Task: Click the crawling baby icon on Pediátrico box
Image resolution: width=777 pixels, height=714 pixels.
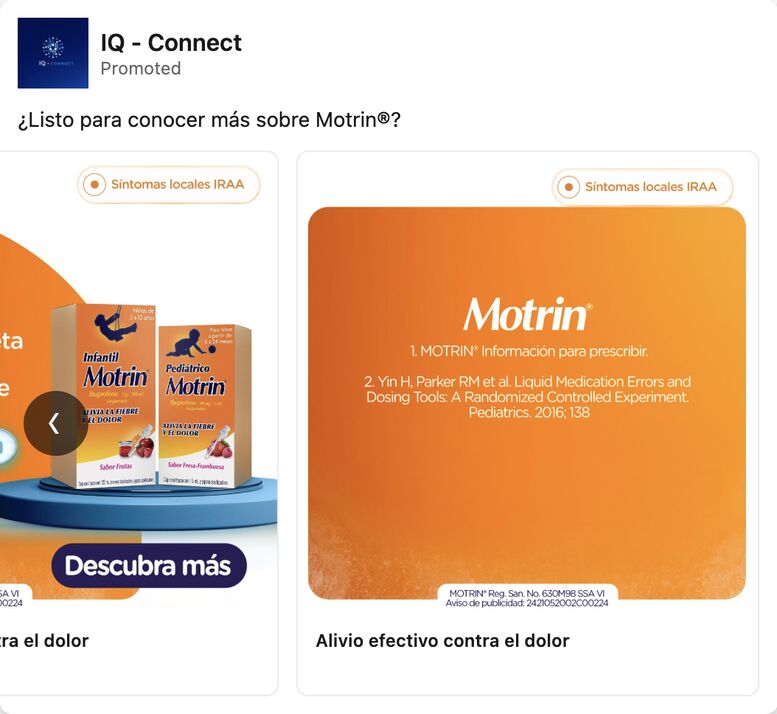Action: pyautogui.click(x=191, y=343)
